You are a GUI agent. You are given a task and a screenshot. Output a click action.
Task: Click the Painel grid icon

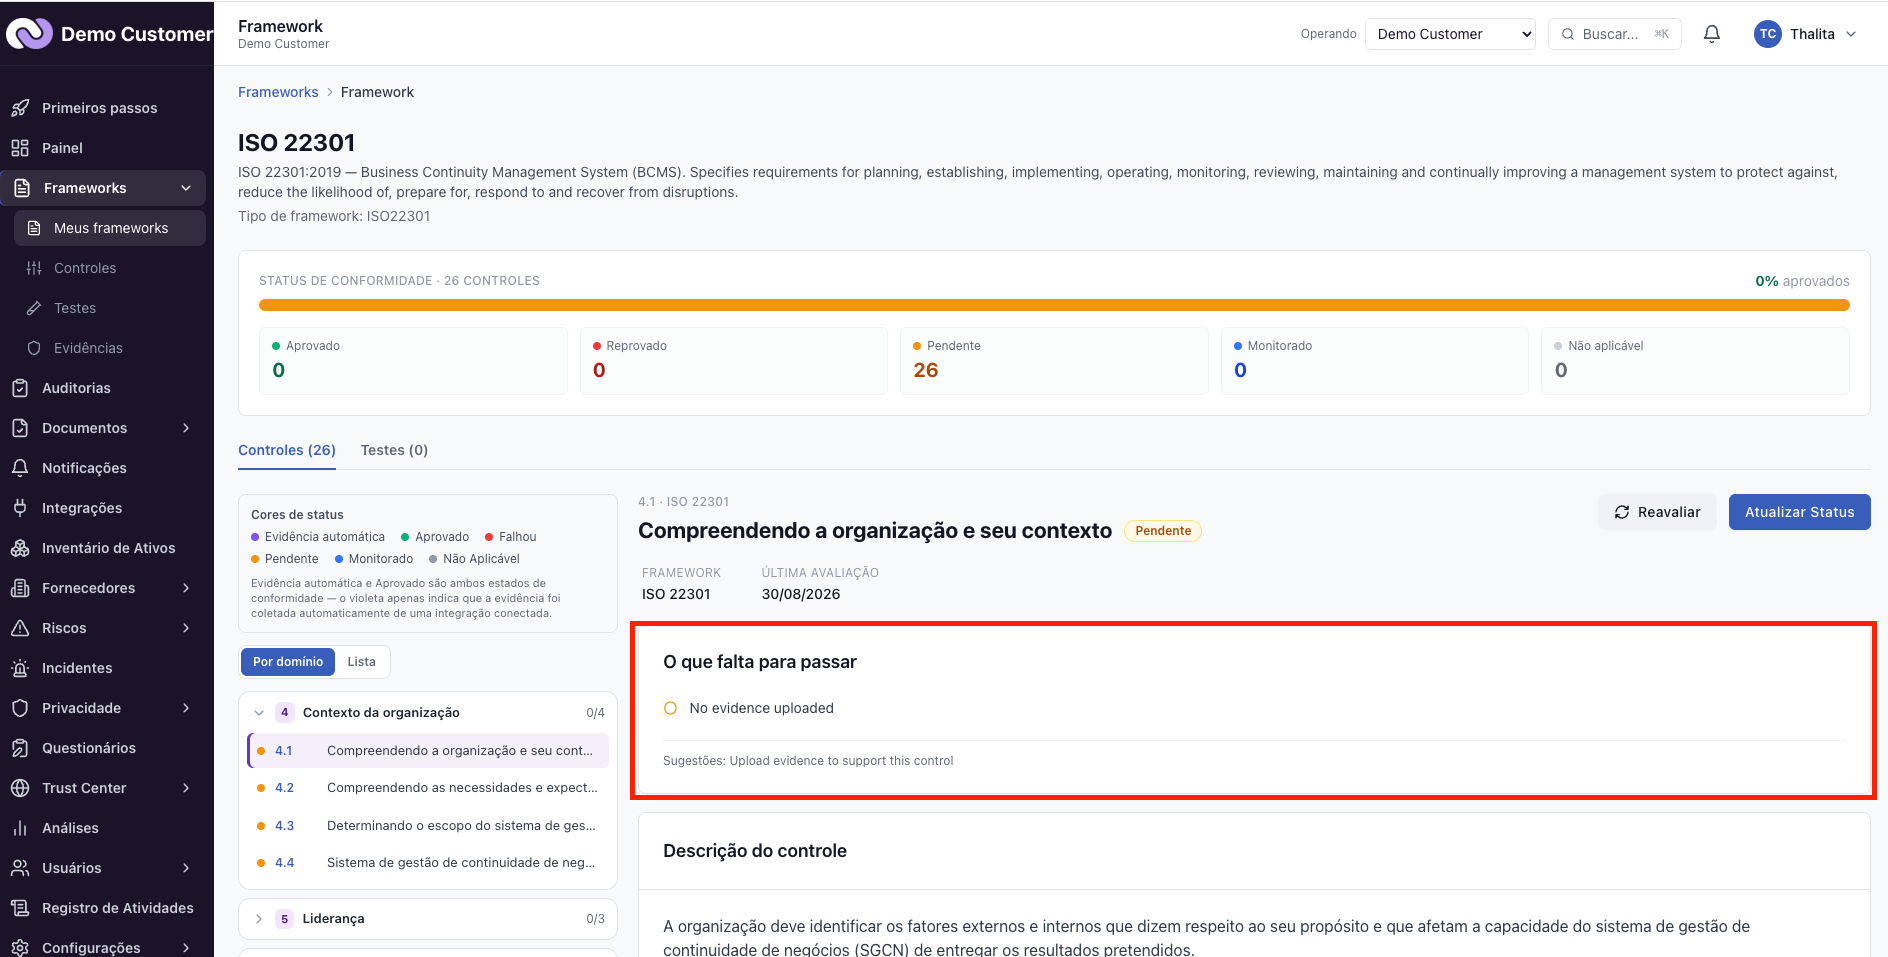(x=20, y=148)
